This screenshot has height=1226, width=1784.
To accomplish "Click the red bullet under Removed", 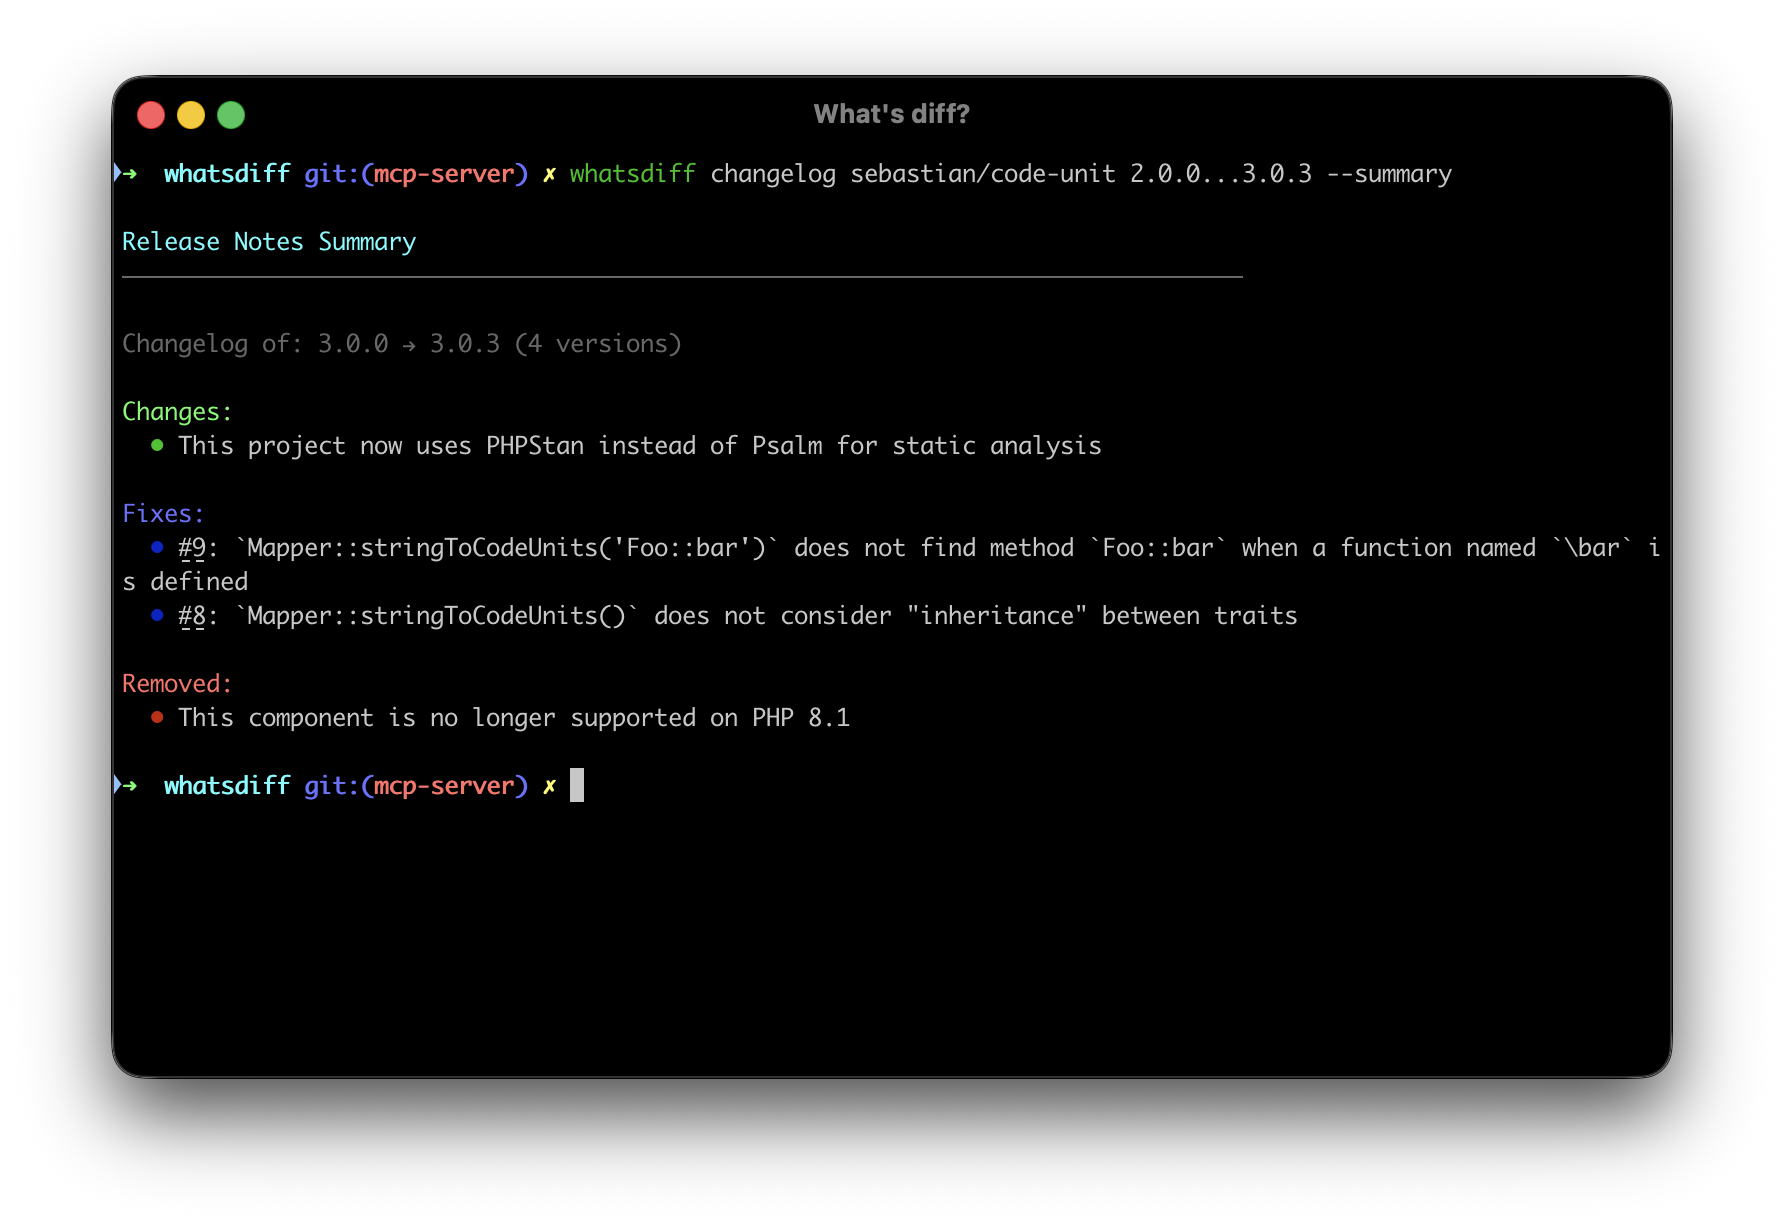I will click(x=157, y=717).
